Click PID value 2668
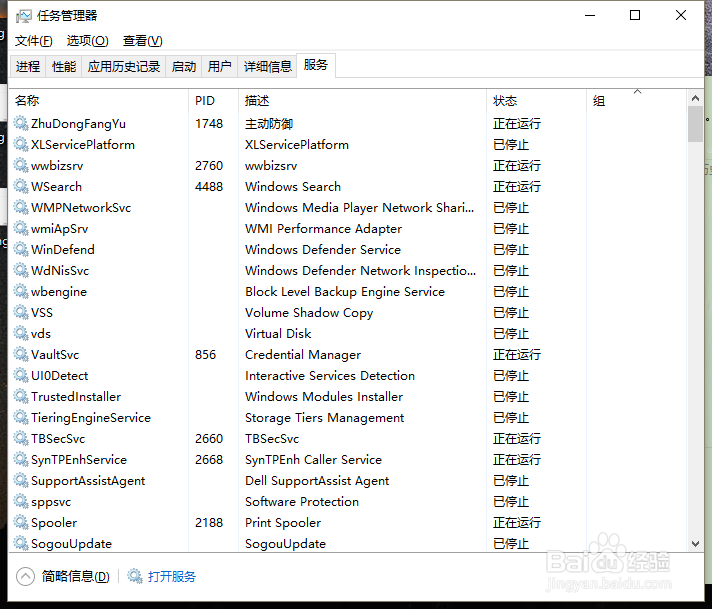The width and height of the screenshot is (712, 609). point(209,460)
